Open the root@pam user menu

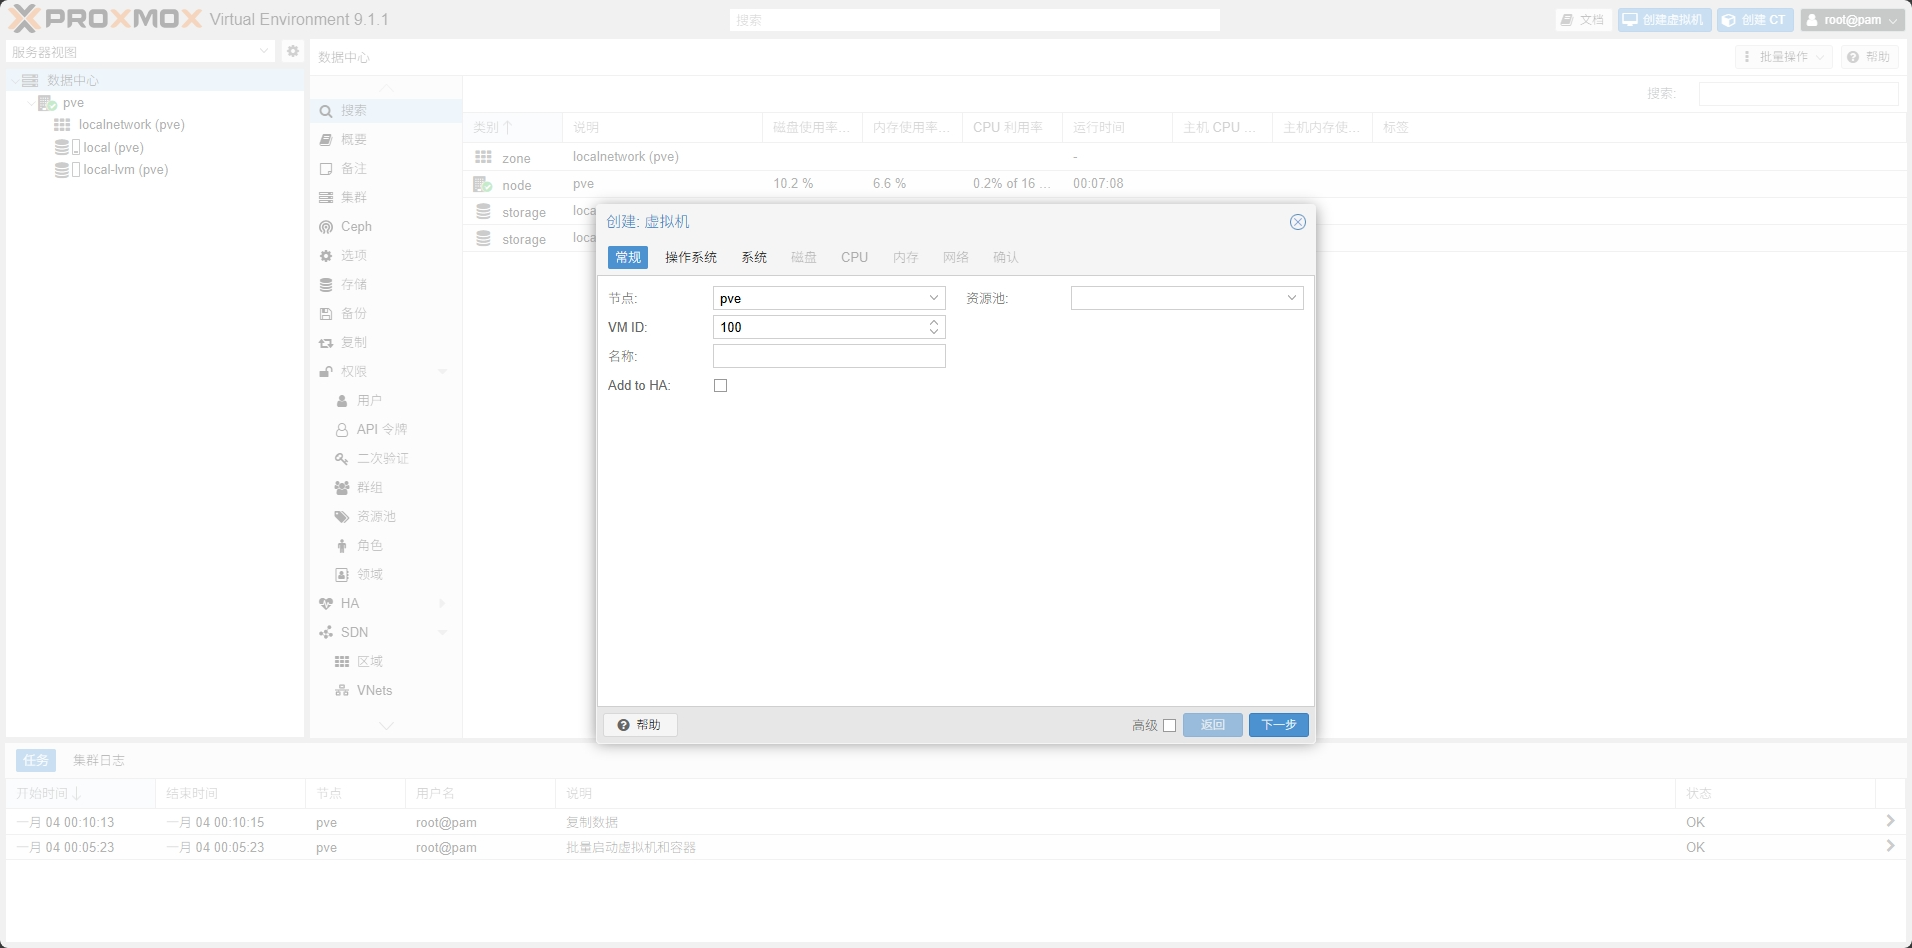tap(1852, 20)
